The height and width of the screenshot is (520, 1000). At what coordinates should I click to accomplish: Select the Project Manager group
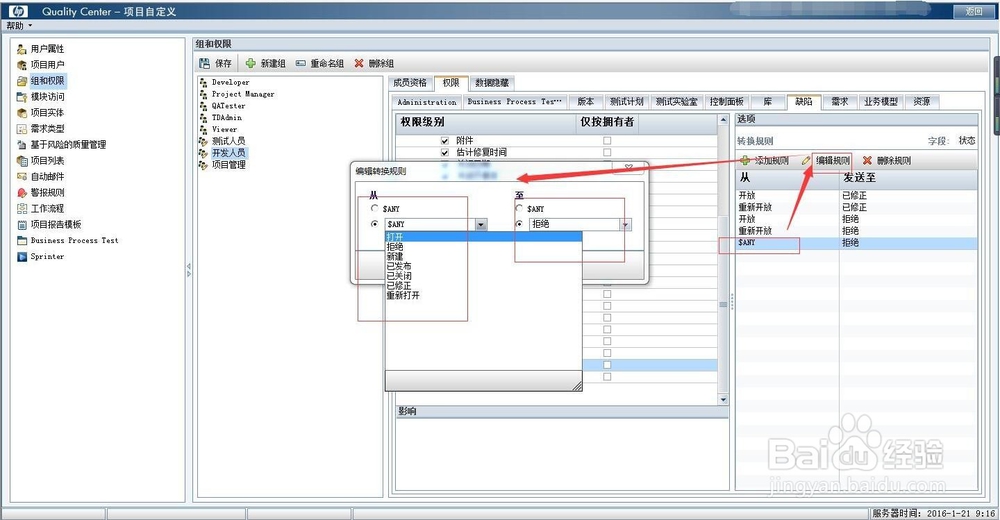click(243, 94)
